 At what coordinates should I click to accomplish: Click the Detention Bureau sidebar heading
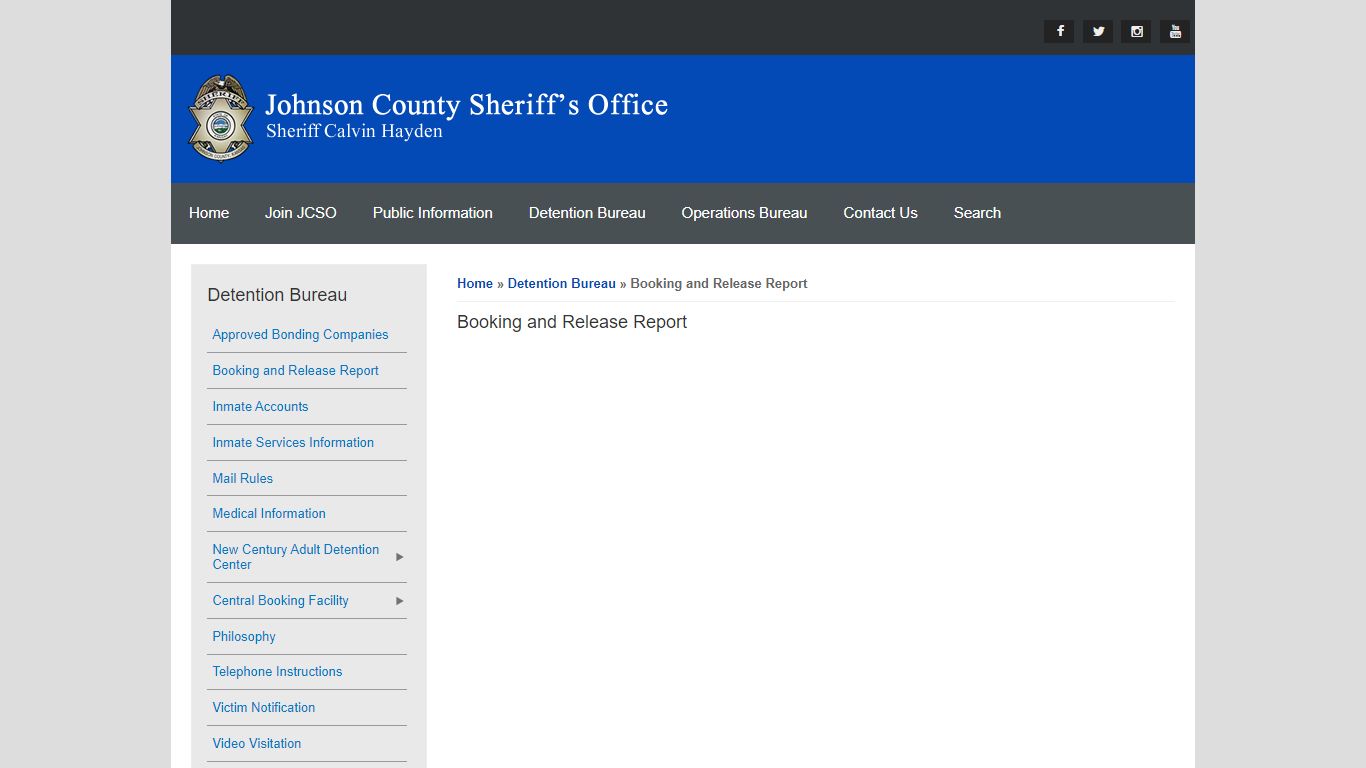point(277,295)
